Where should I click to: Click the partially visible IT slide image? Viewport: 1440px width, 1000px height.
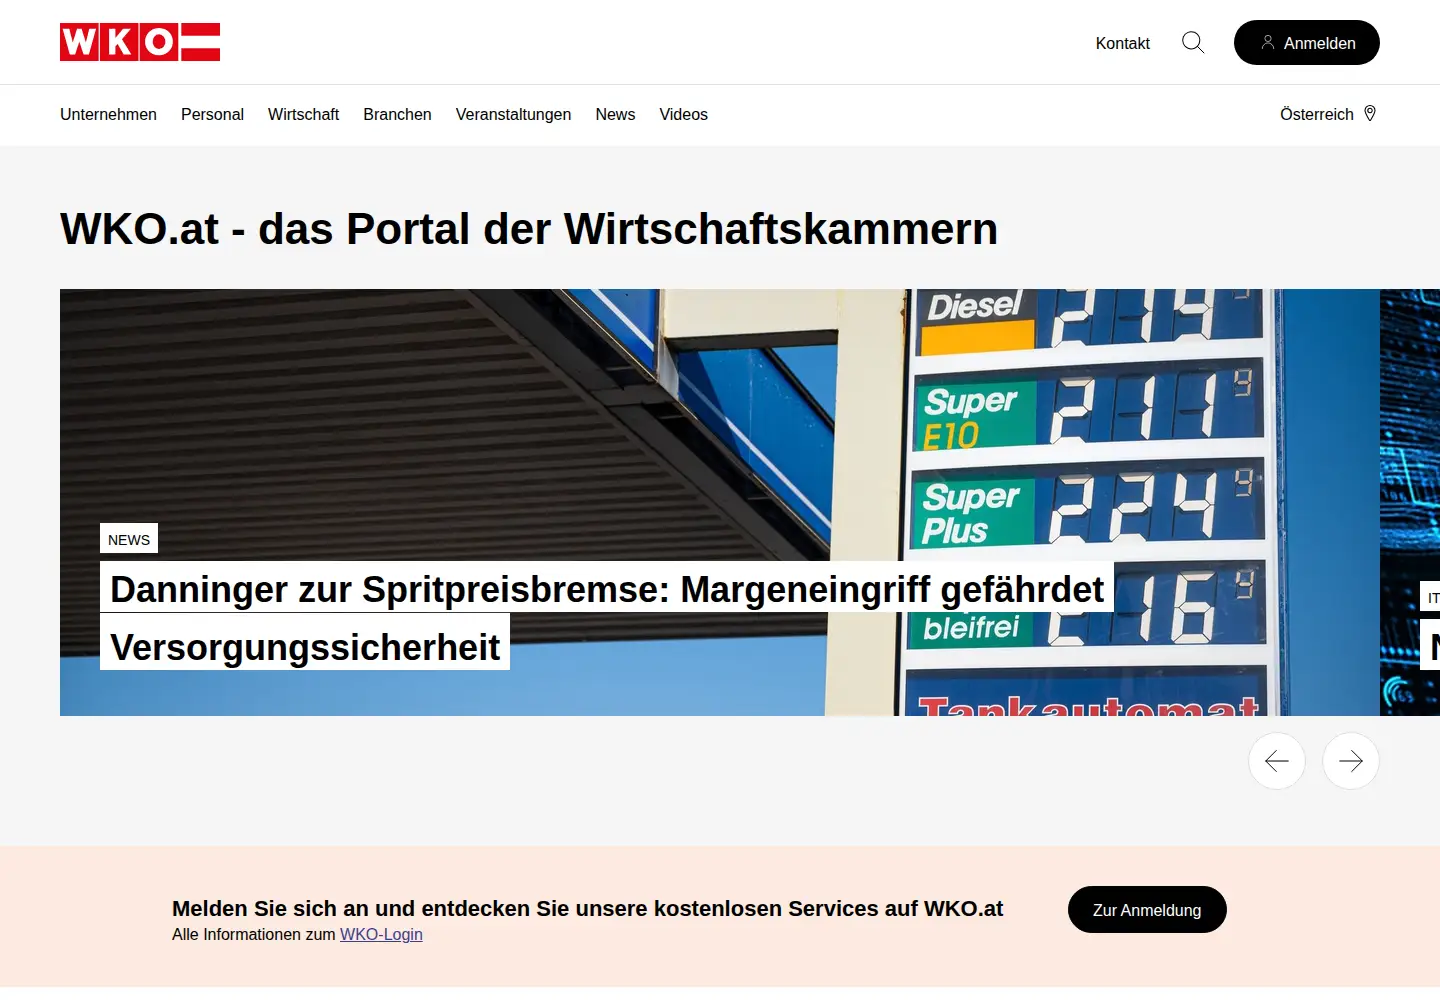(x=1410, y=502)
